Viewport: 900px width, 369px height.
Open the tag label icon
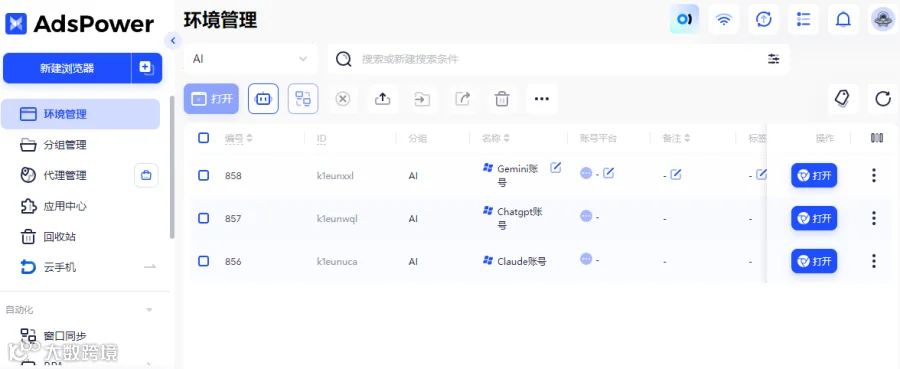(842, 99)
